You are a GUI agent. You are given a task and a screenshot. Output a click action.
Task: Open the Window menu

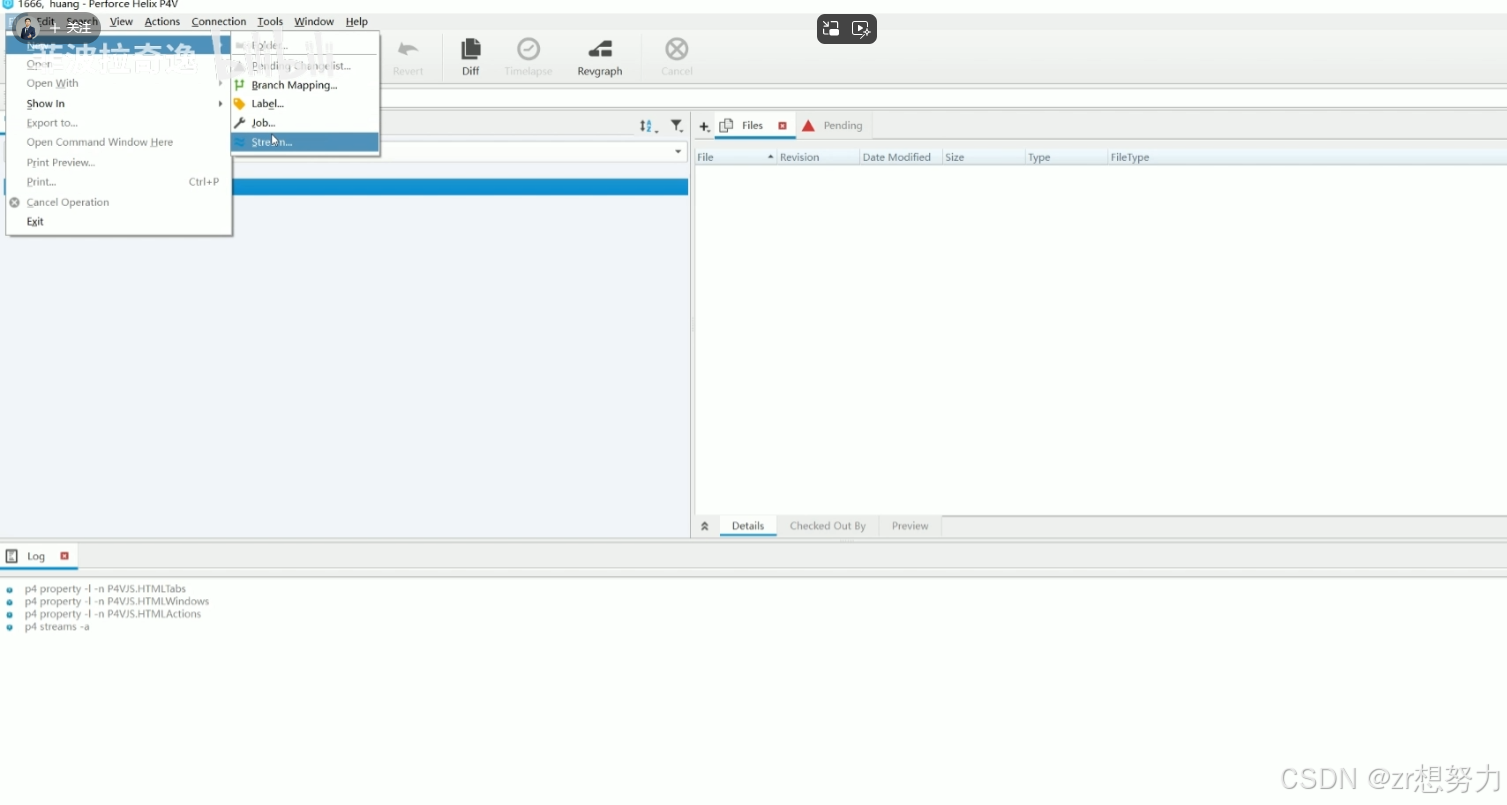pyautogui.click(x=314, y=21)
